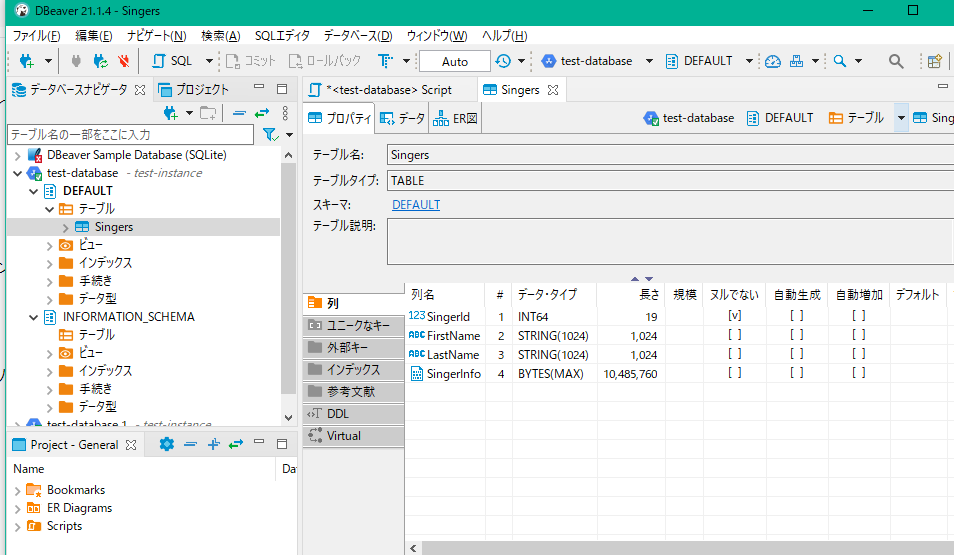Click the rollback (ロールバック) toolbar button

[325, 61]
